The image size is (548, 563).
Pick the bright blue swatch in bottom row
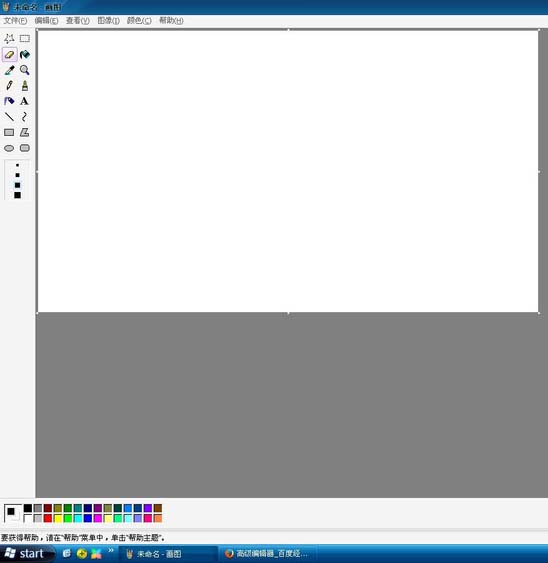[88, 518]
